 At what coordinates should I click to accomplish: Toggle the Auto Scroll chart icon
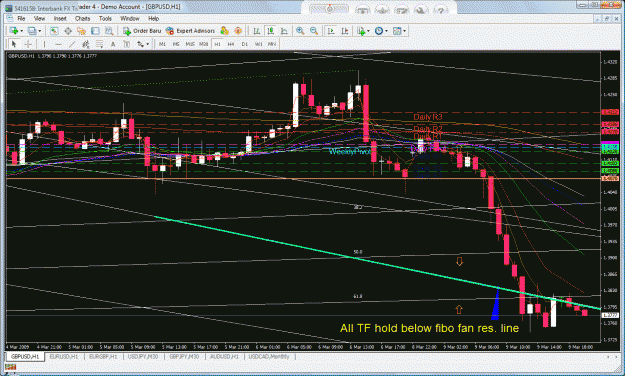[x=331, y=31]
